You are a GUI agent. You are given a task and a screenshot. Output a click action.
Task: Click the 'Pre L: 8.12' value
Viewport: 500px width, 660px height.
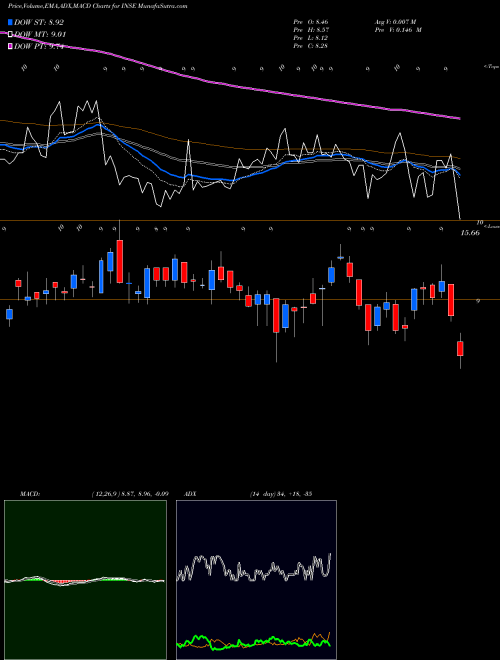(x=311, y=38)
